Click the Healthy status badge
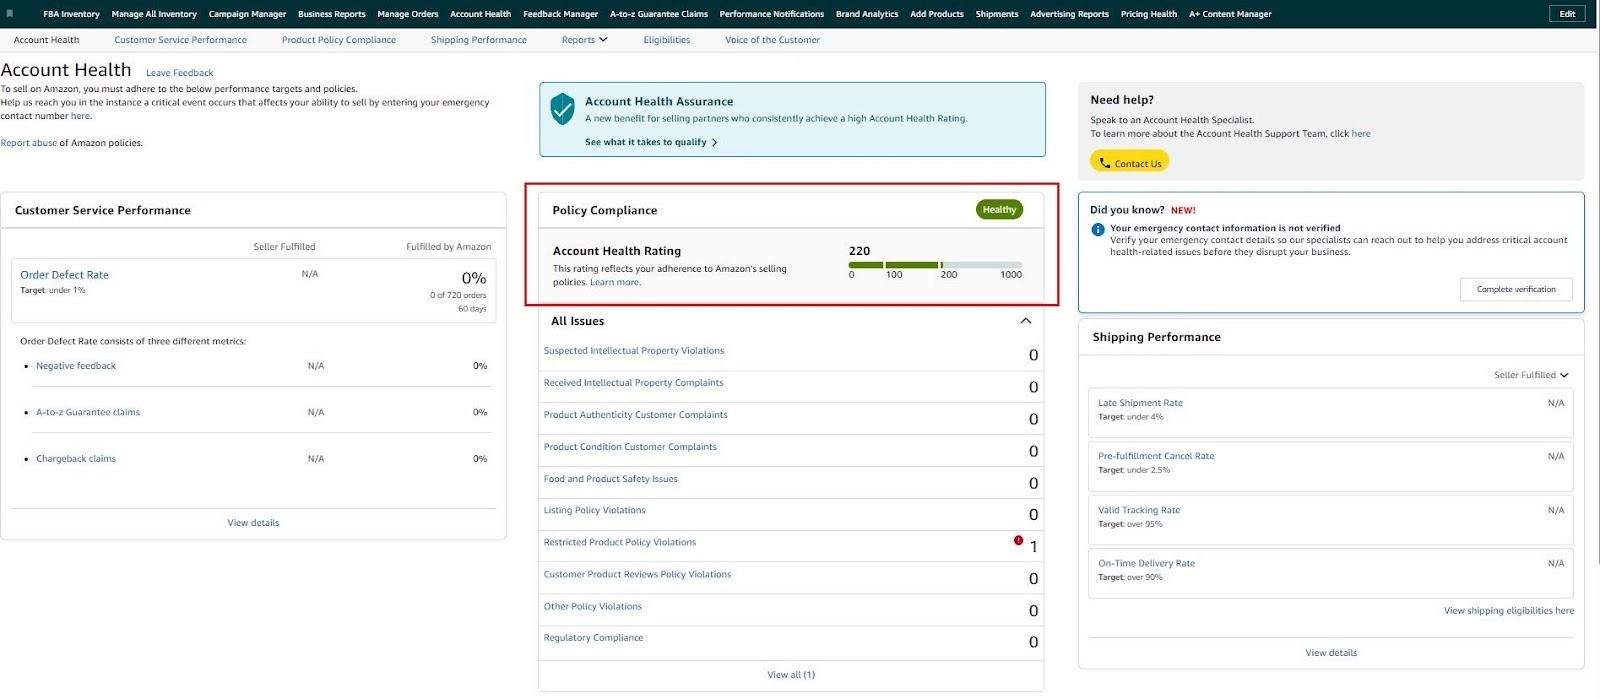 (x=999, y=210)
